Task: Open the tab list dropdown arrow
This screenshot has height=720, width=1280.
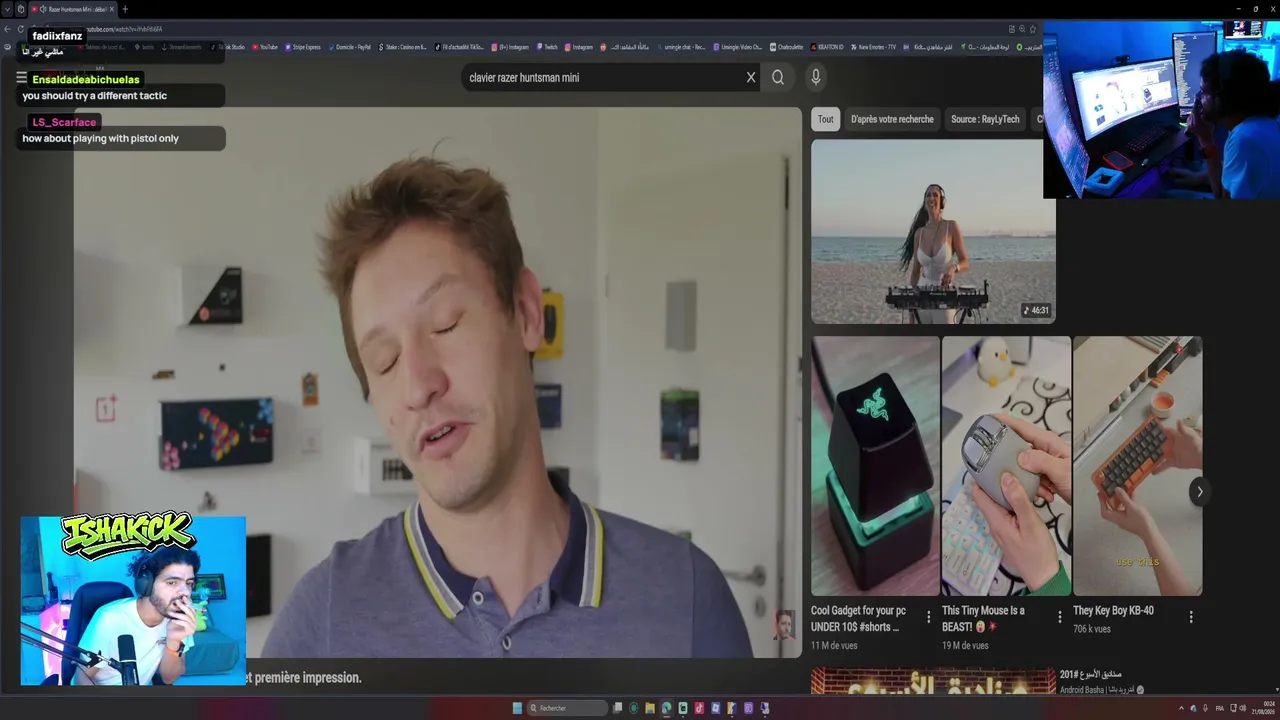Action: pyautogui.click(x=8, y=9)
